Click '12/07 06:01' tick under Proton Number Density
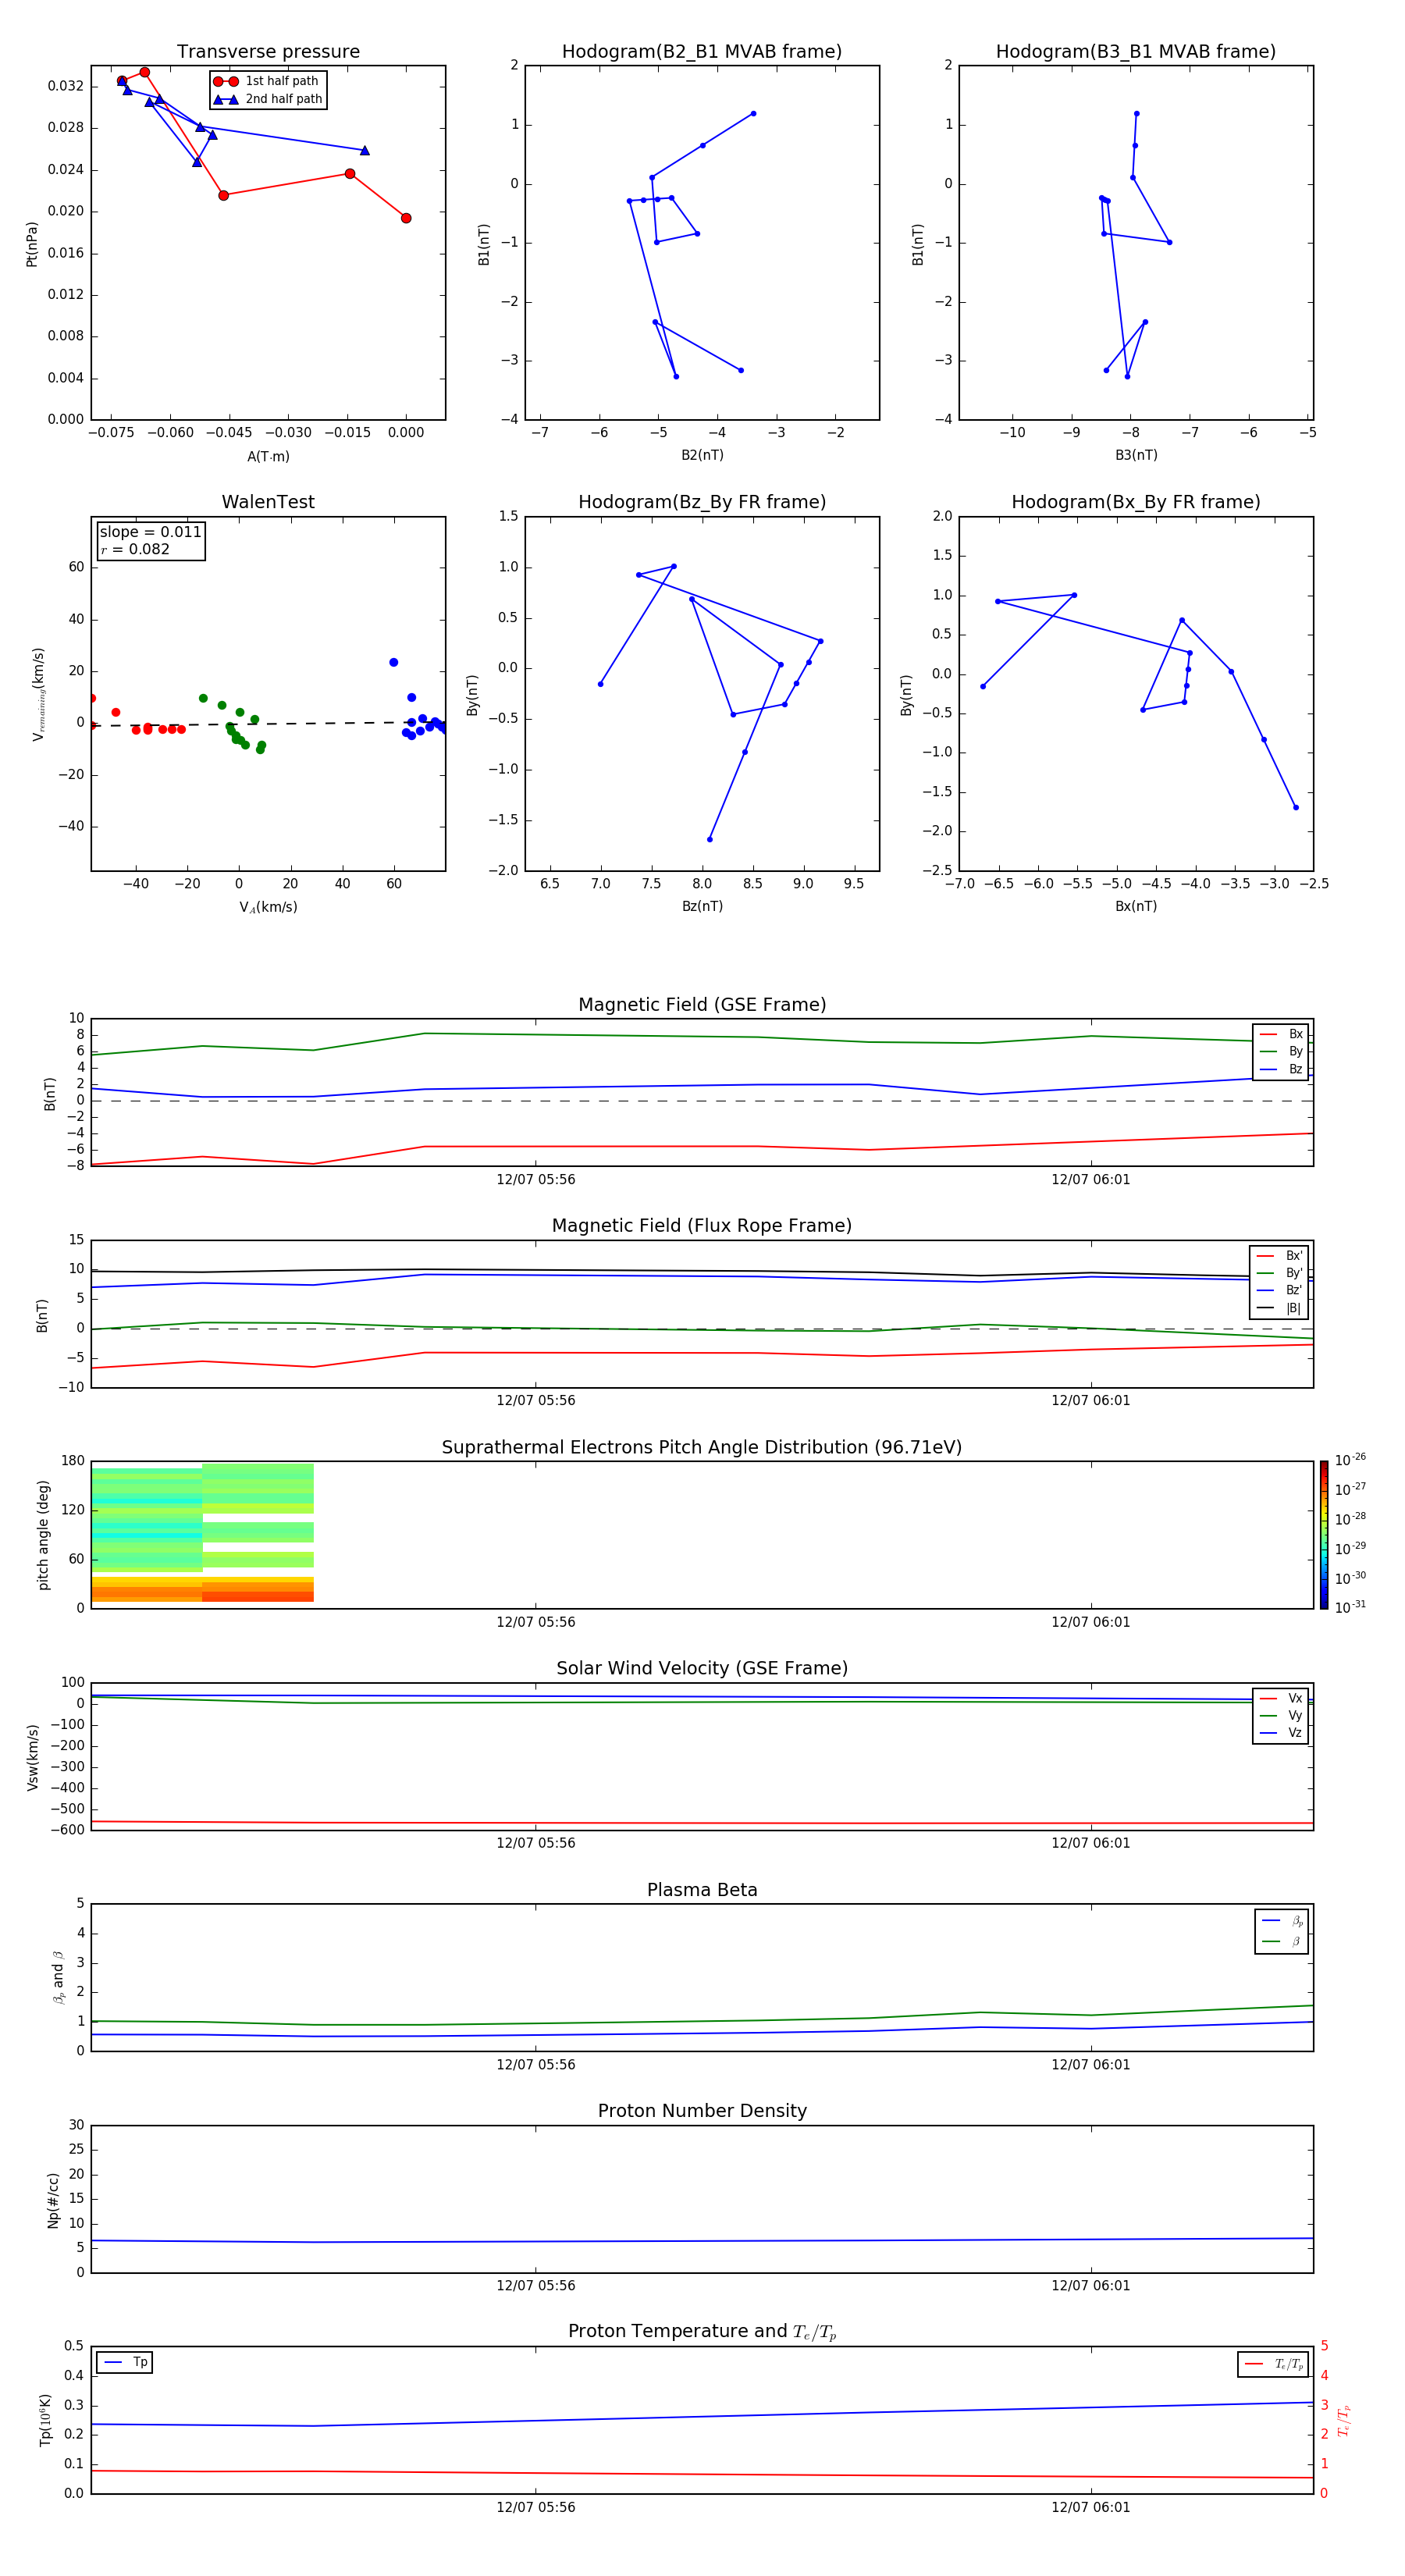Image resolution: width=1405 pixels, height=2576 pixels. pyautogui.click(x=1090, y=2286)
